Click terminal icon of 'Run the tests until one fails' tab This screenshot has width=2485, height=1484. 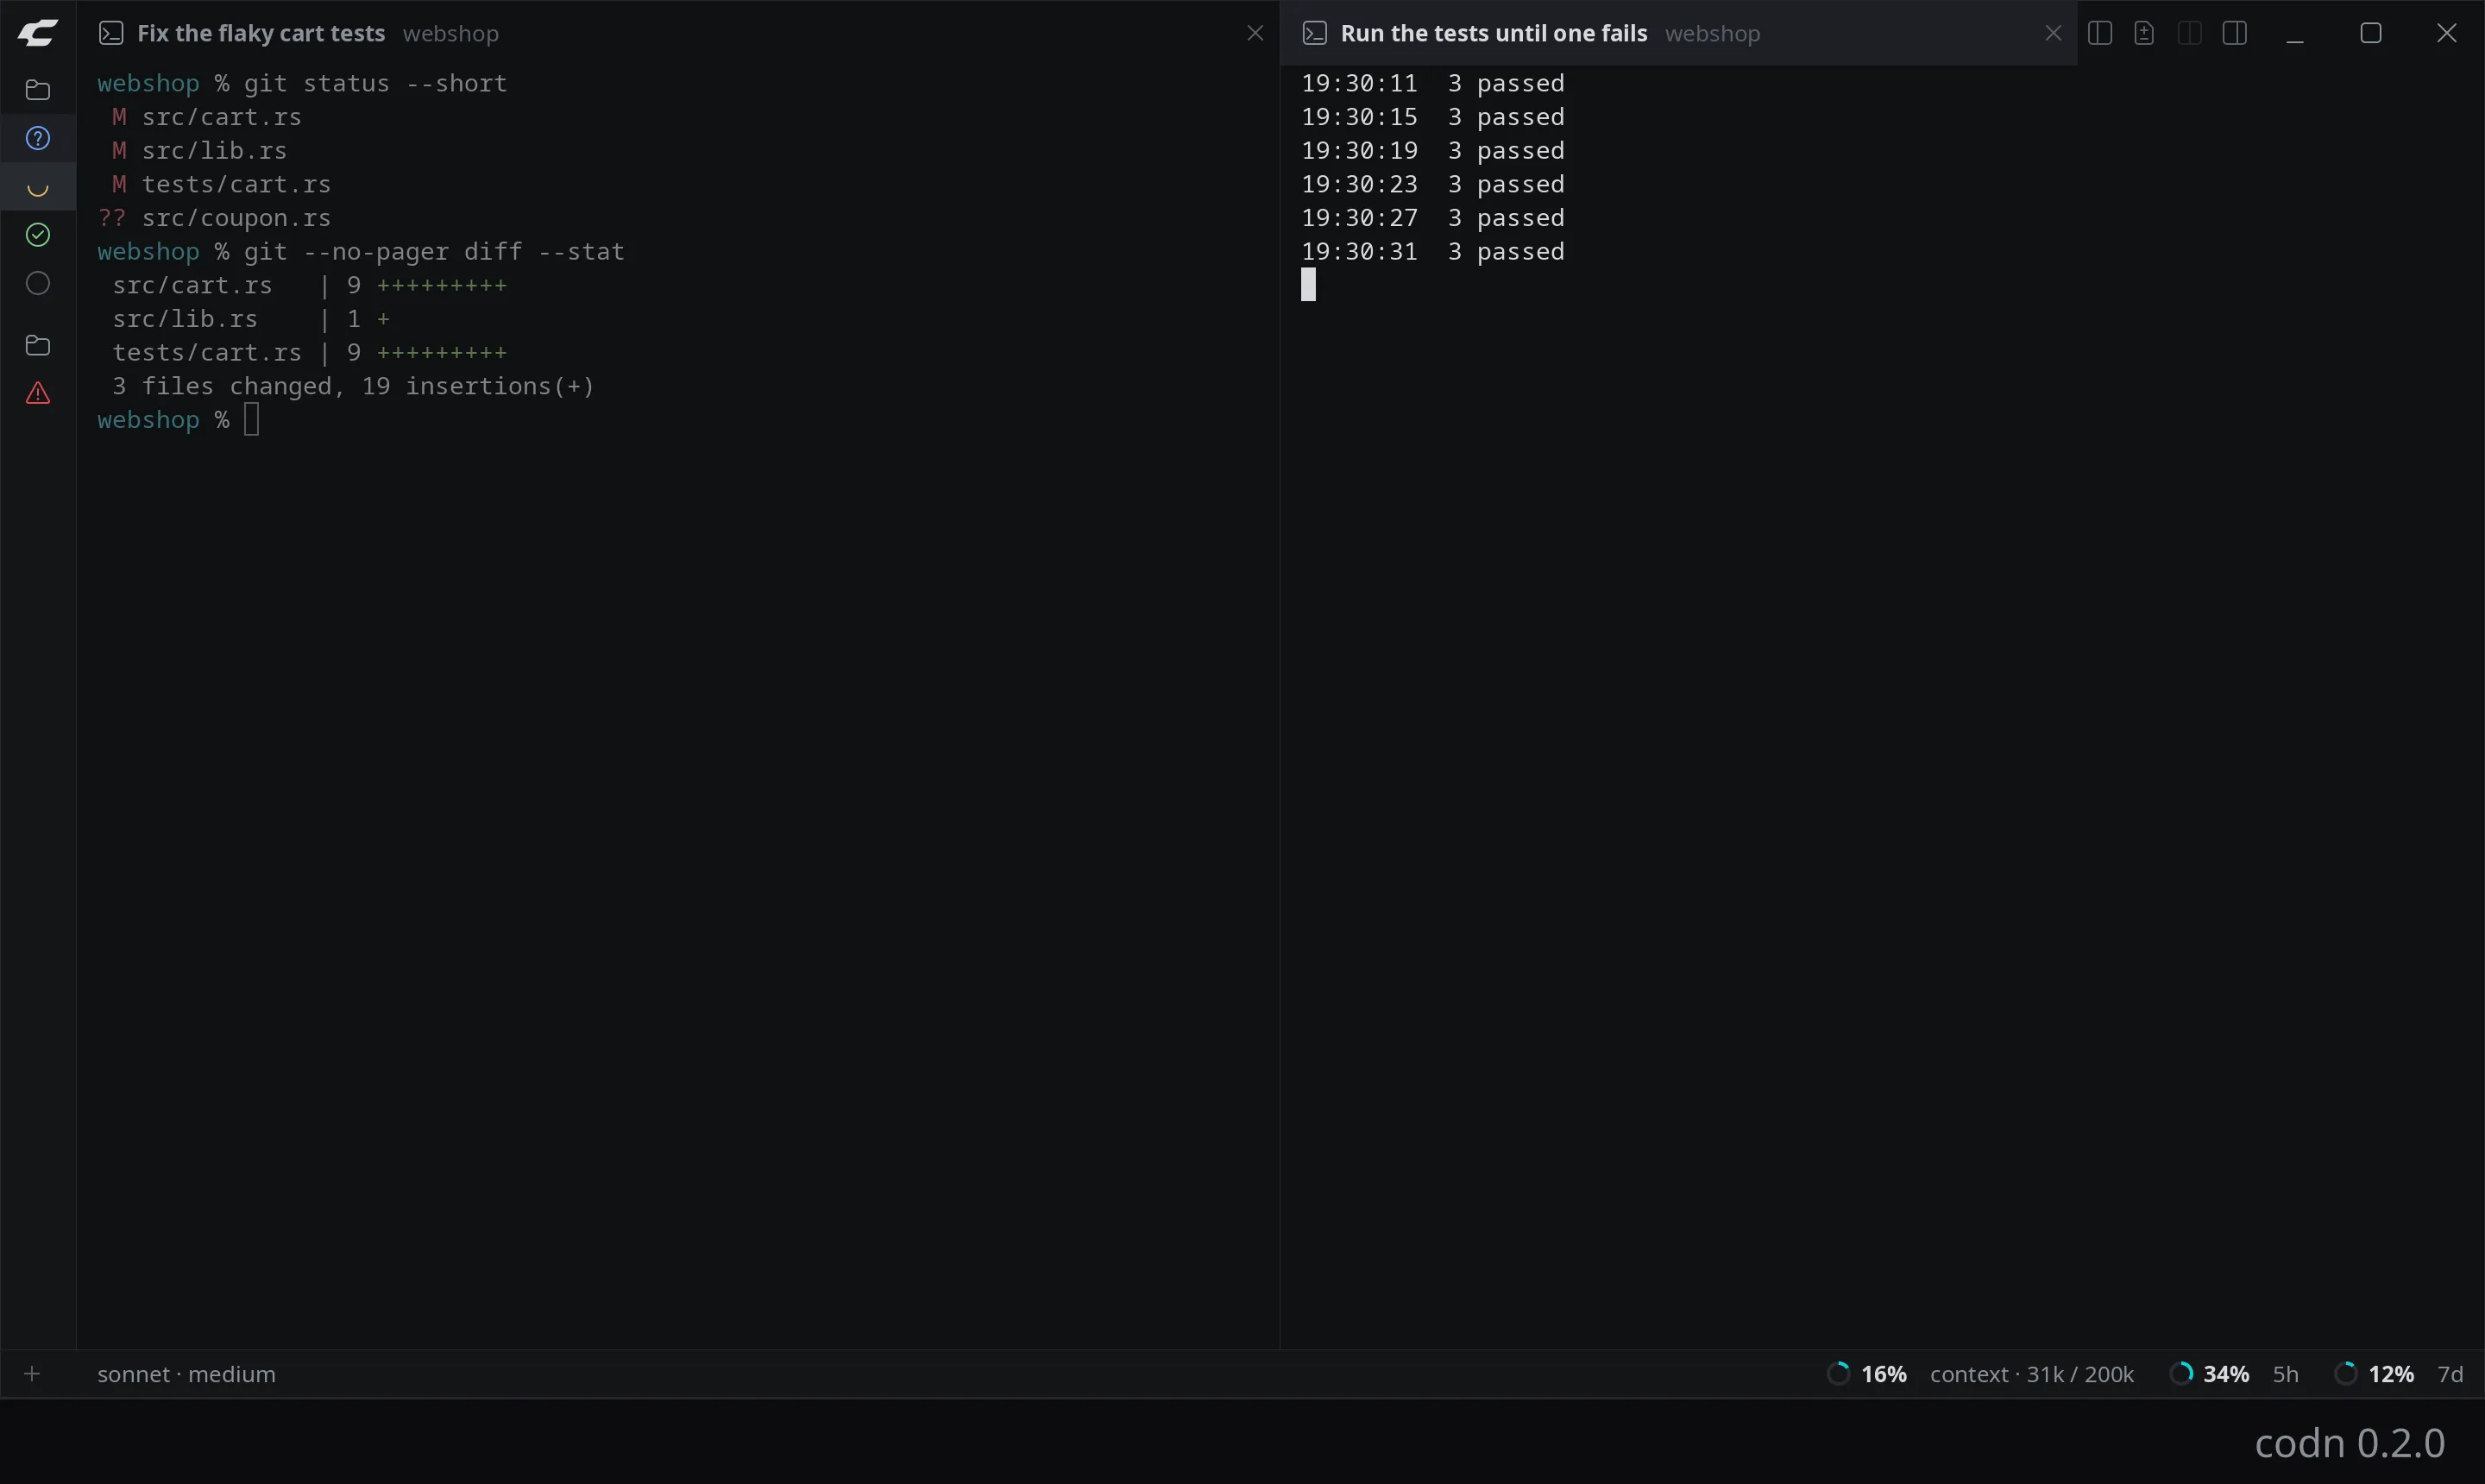[1315, 33]
